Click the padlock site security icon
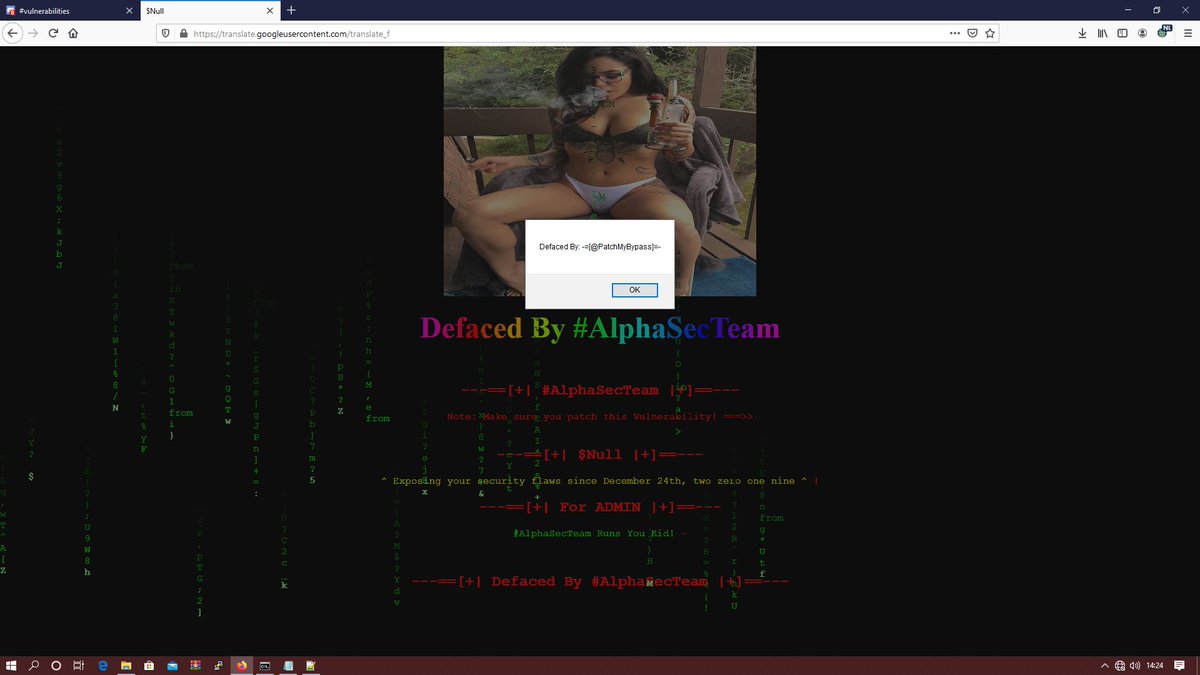The width and height of the screenshot is (1200, 675). pyautogui.click(x=184, y=32)
